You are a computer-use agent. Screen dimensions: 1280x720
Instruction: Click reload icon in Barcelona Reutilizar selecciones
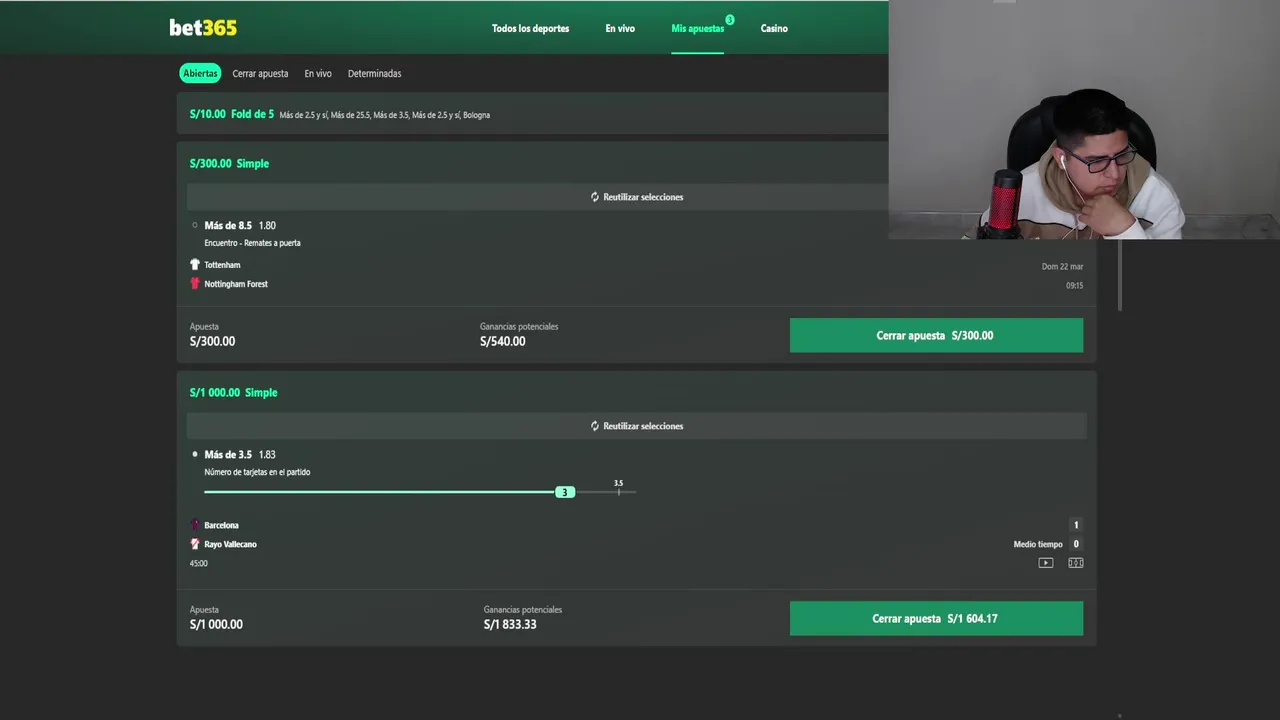(x=594, y=426)
